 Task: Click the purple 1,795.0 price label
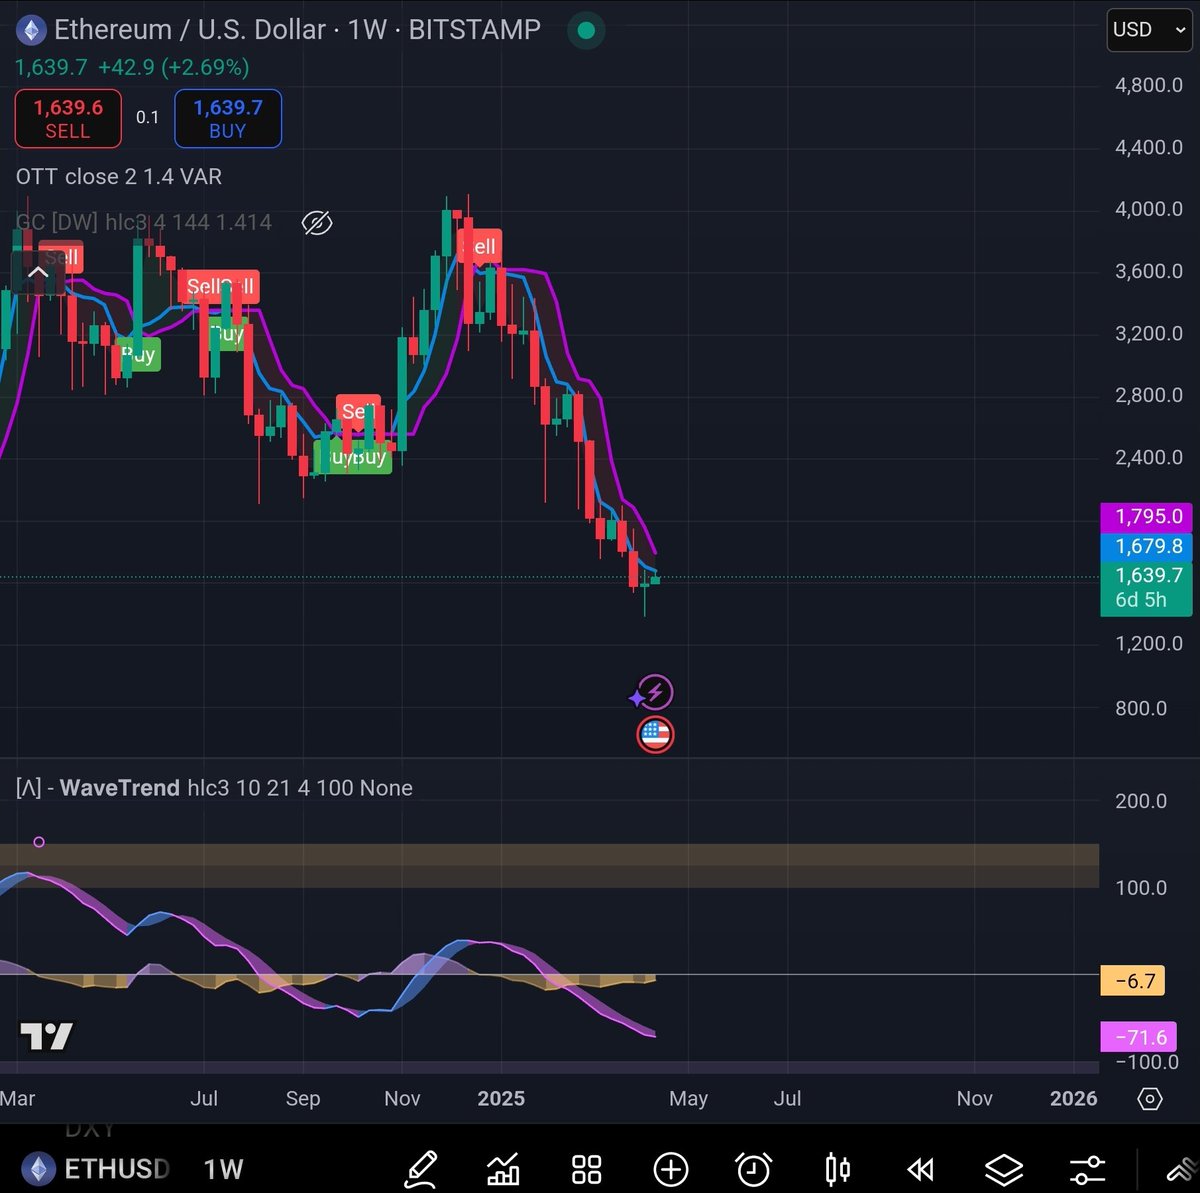(x=1147, y=517)
